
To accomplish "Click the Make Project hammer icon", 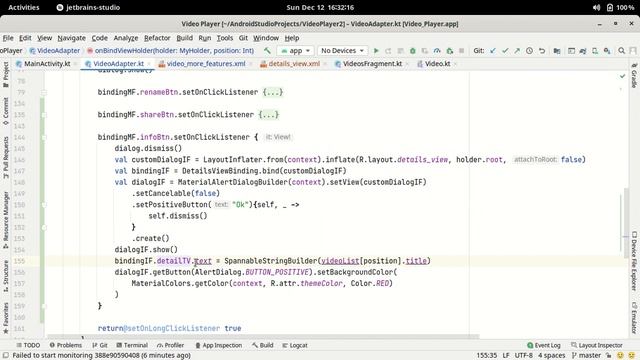I will [267, 51].
